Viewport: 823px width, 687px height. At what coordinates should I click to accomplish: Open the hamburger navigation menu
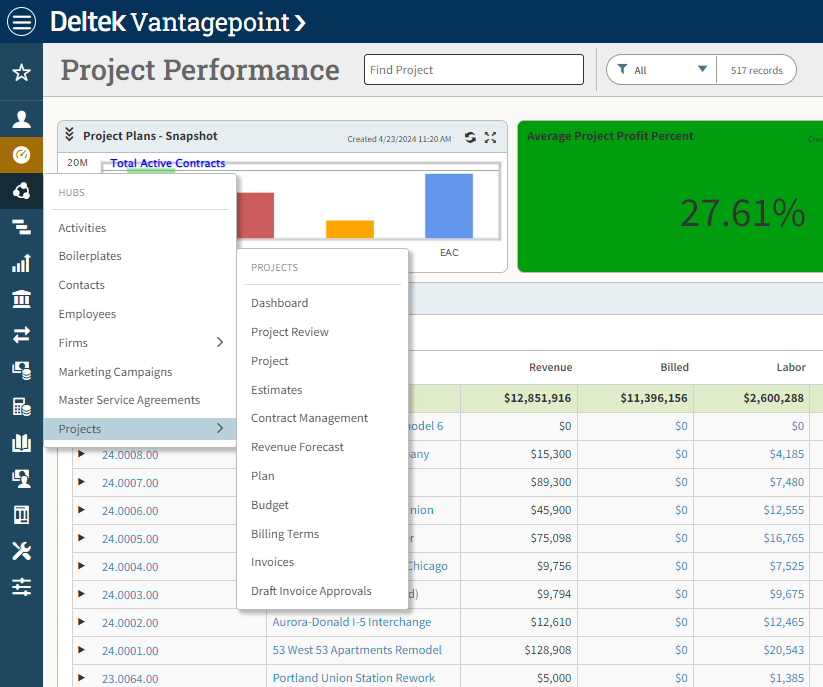pos(21,21)
